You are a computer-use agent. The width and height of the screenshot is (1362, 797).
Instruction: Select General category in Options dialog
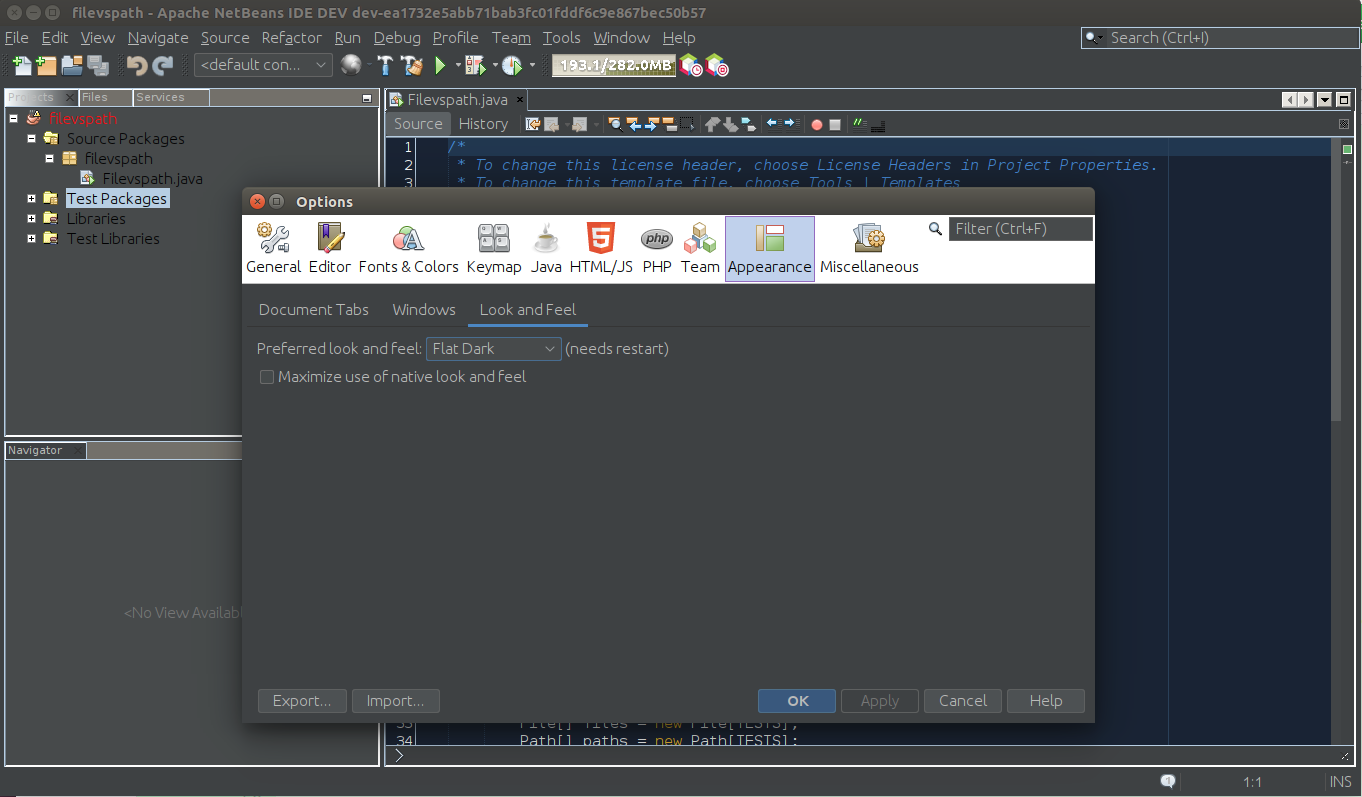point(273,249)
